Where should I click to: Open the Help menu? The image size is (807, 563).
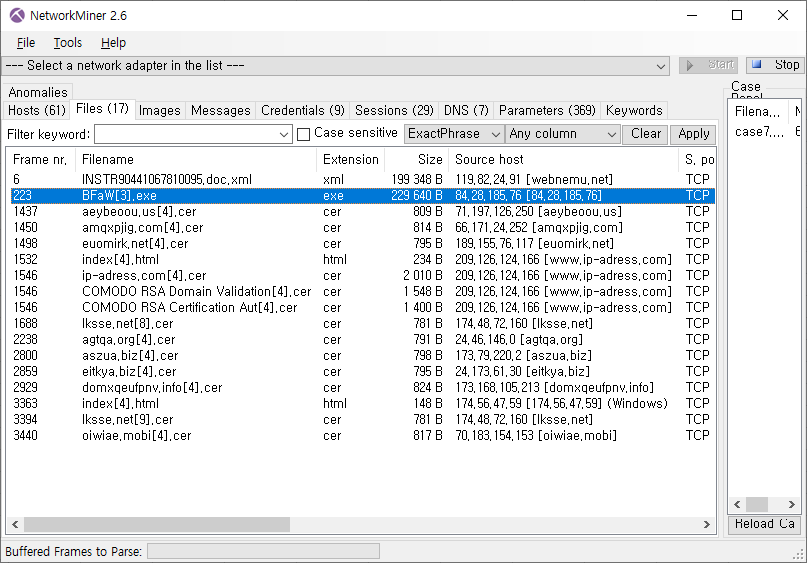click(113, 43)
